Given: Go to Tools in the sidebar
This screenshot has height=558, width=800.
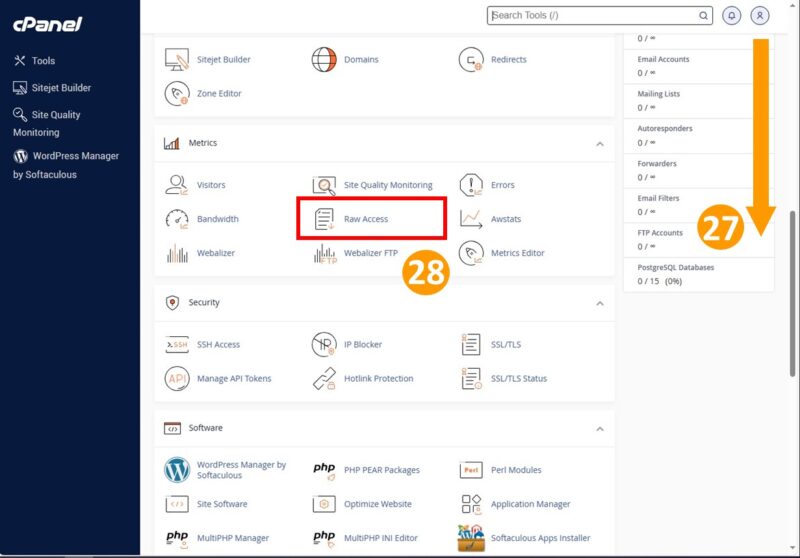Looking at the screenshot, I should coord(35,61).
